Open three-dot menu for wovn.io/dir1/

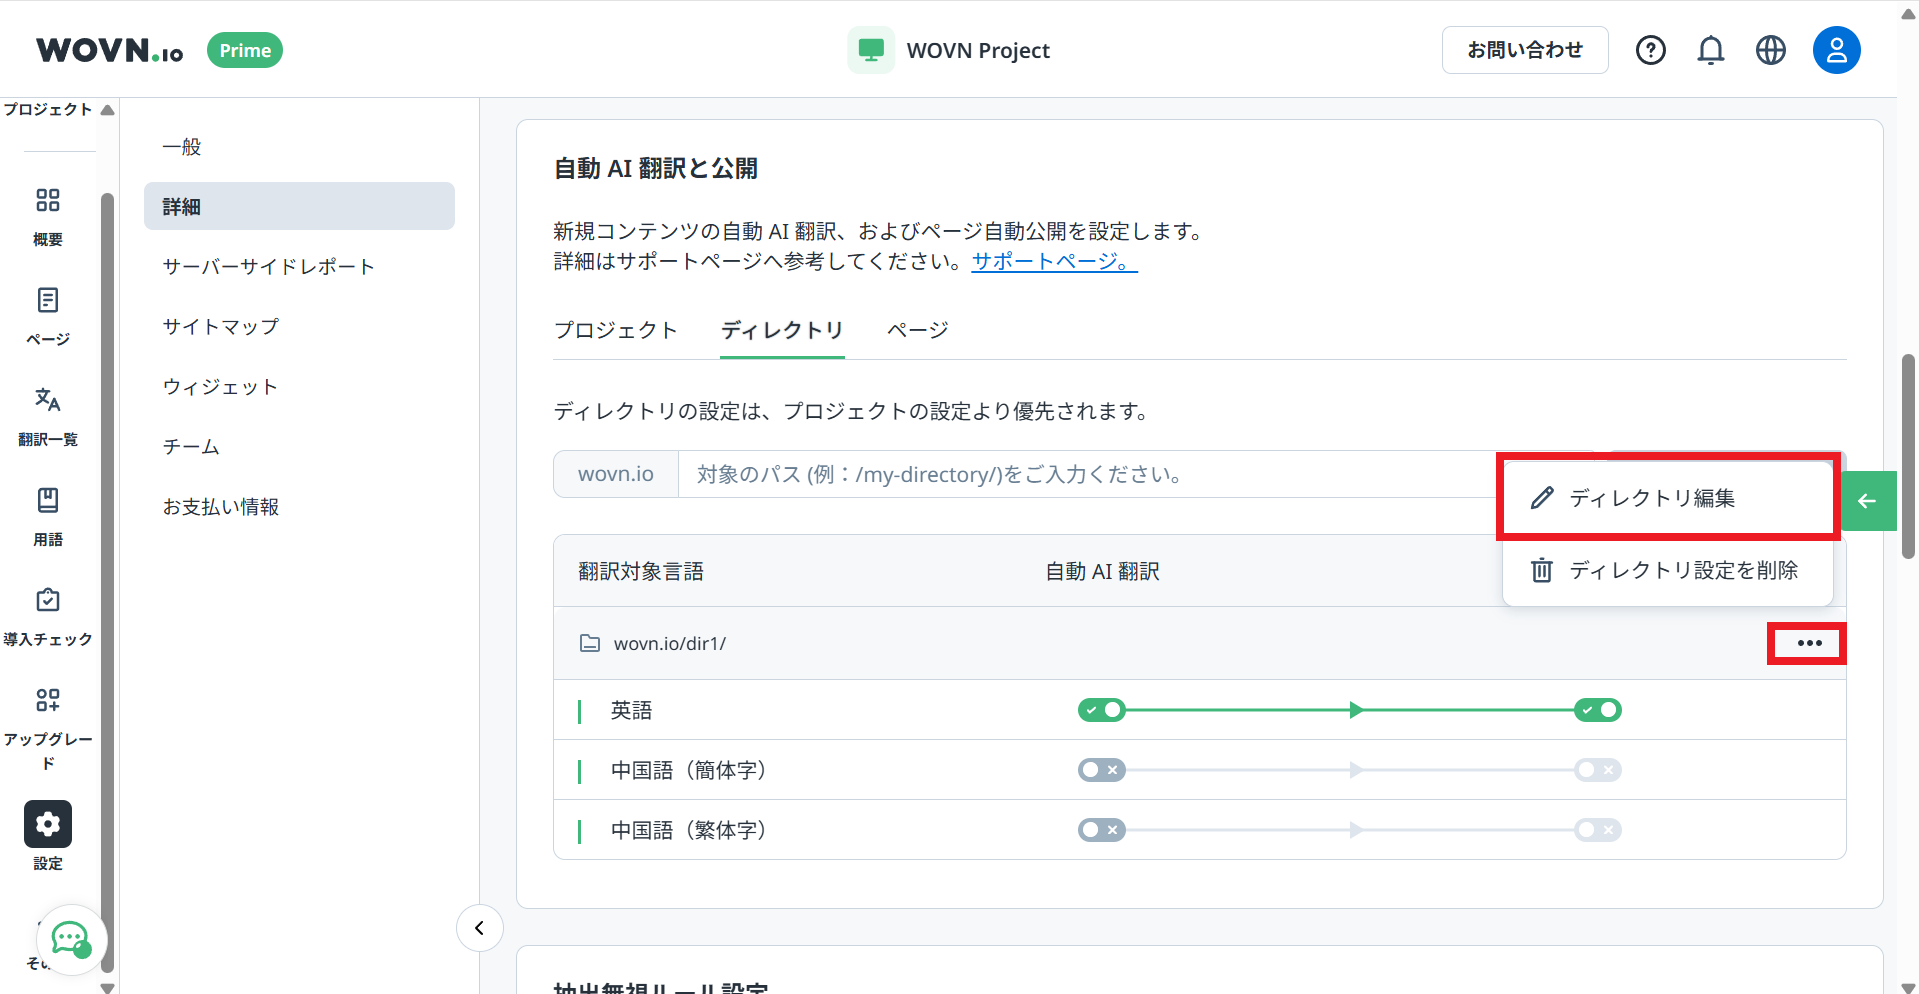1808,643
